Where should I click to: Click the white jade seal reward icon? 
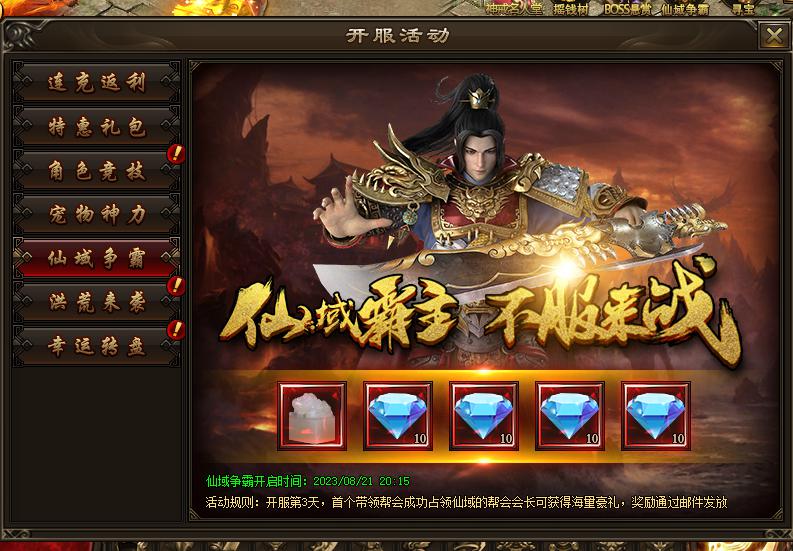(312, 416)
